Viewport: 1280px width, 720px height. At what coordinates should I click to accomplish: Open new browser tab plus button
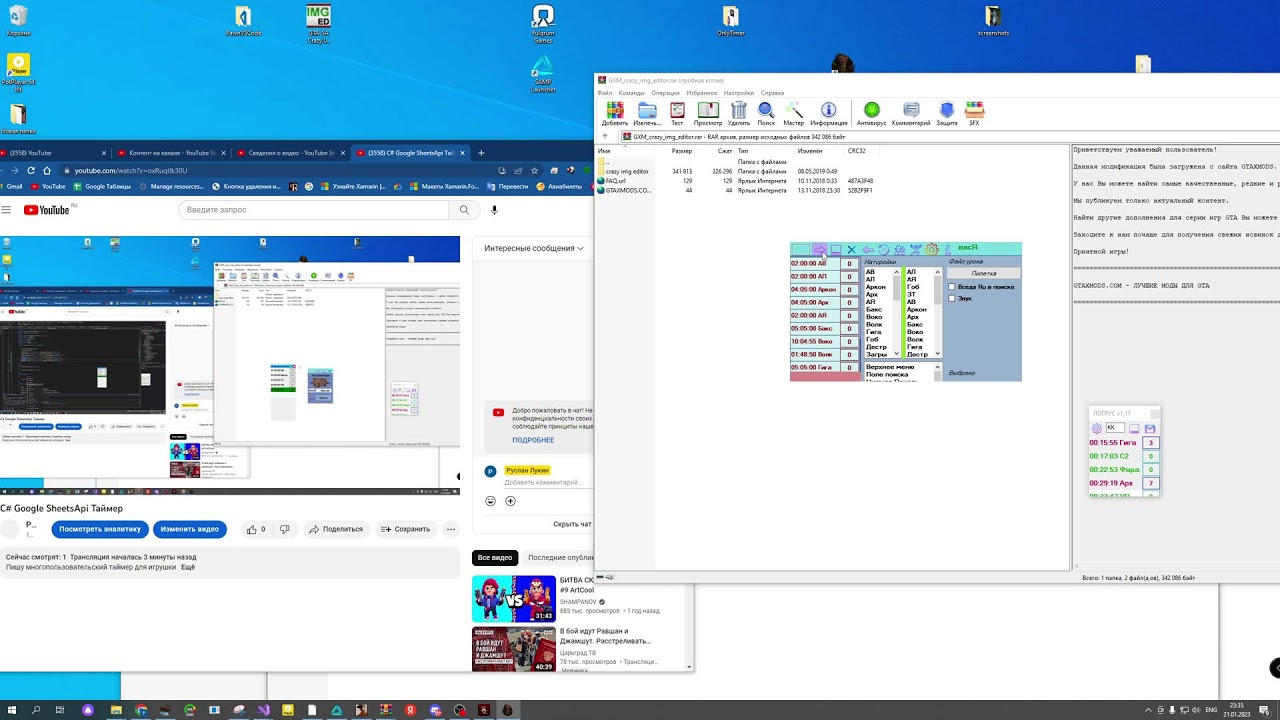point(481,153)
